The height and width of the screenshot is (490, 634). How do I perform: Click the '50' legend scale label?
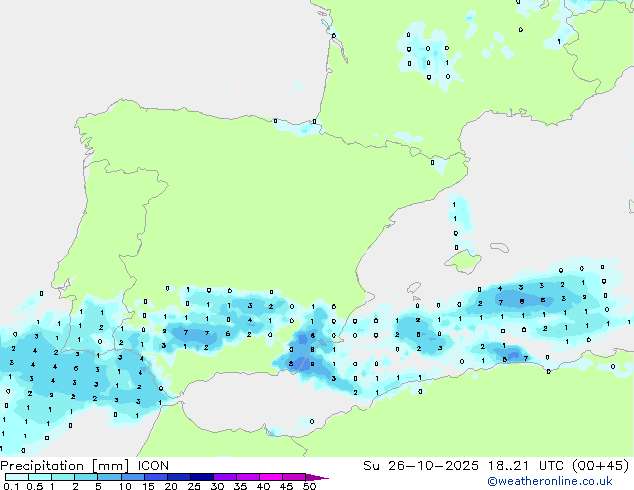pyautogui.click(x=309, y=486)
